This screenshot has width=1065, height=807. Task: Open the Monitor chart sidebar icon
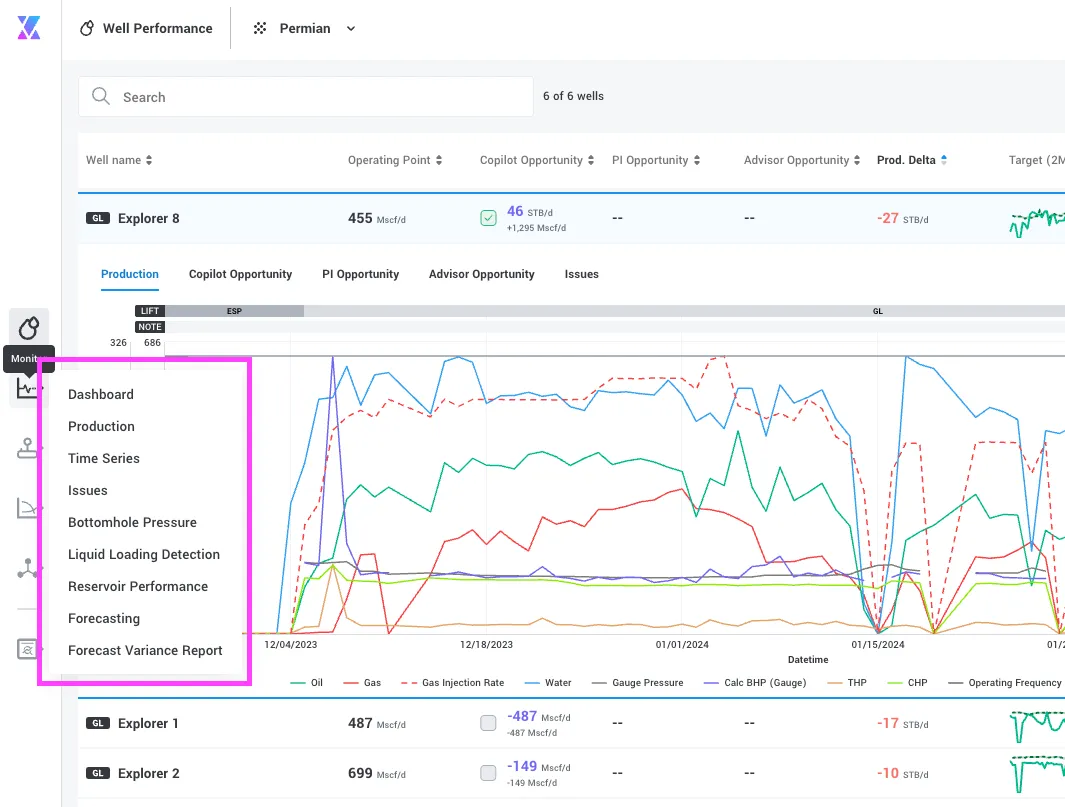pos(26,389)
